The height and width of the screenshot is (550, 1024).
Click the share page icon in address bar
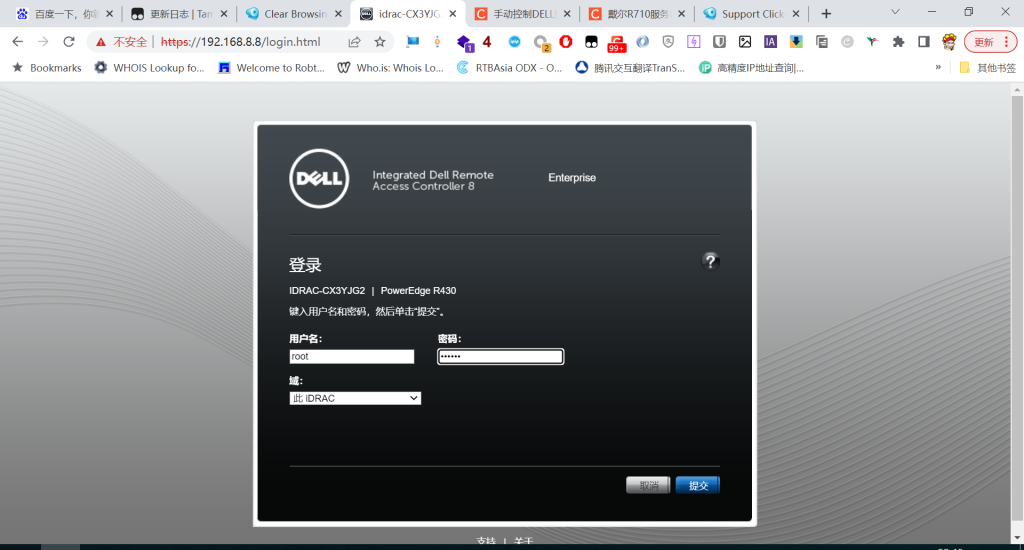354,42
